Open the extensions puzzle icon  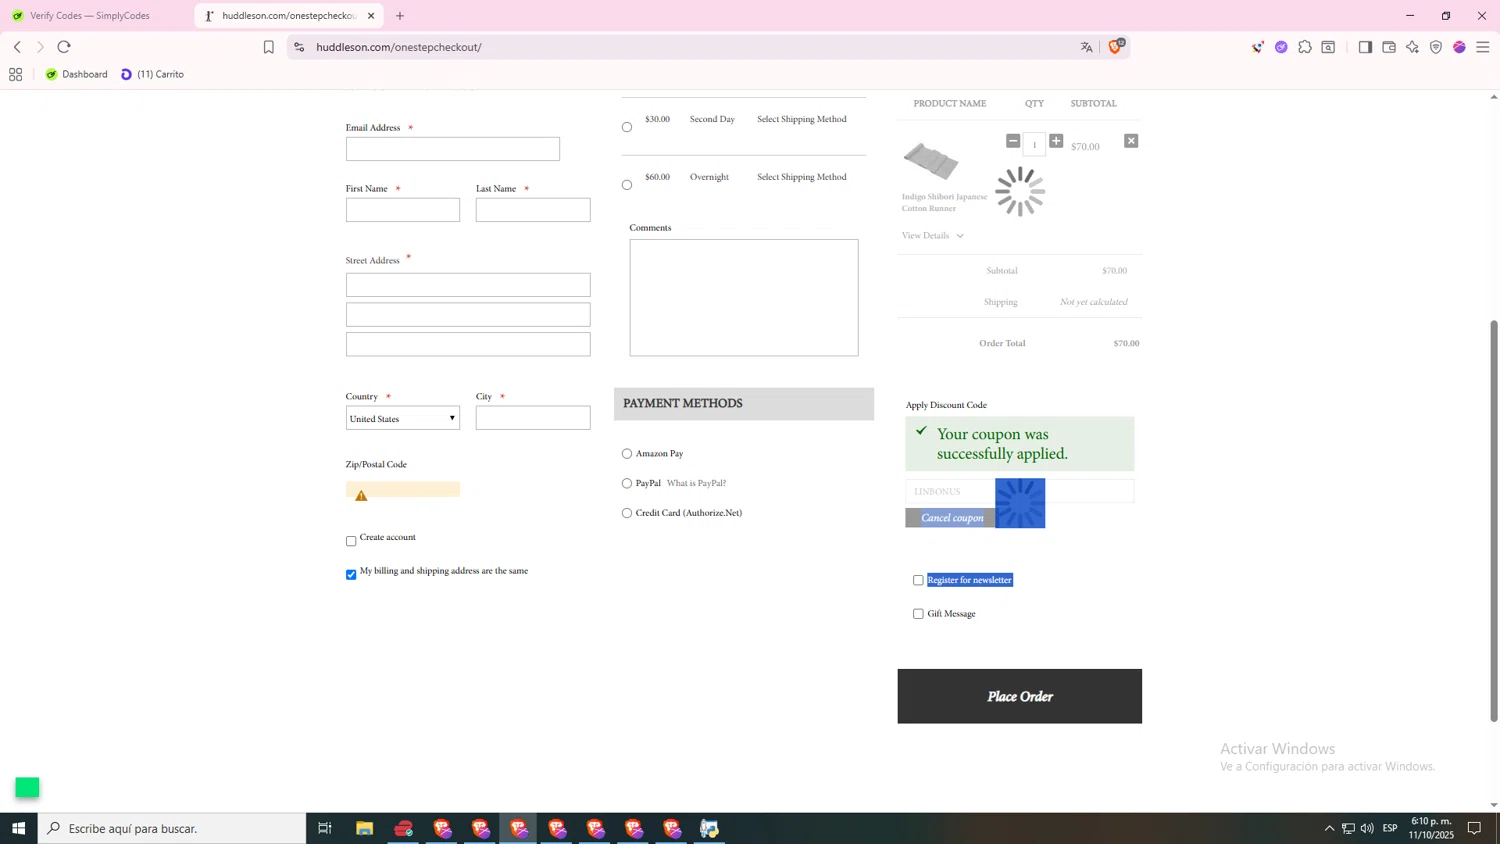pos(1305,47)
